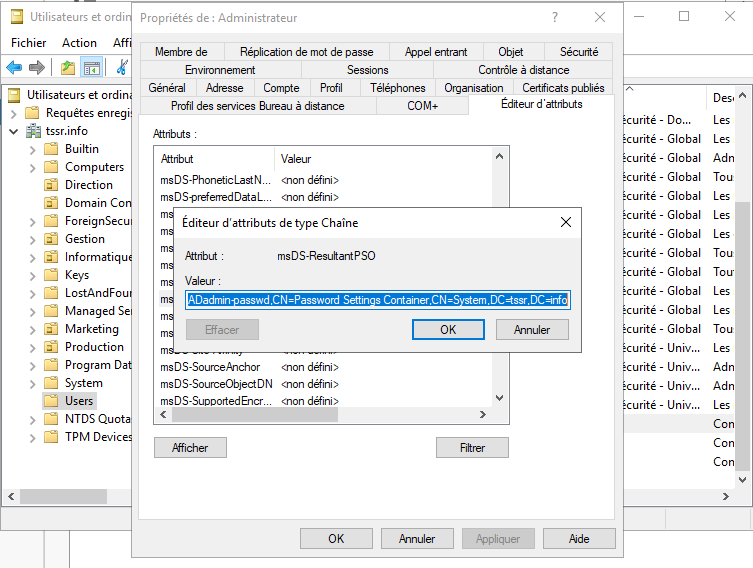Go up one level with folder icon
Viewport: 753px width, 568px height.
tap(68, 67)
